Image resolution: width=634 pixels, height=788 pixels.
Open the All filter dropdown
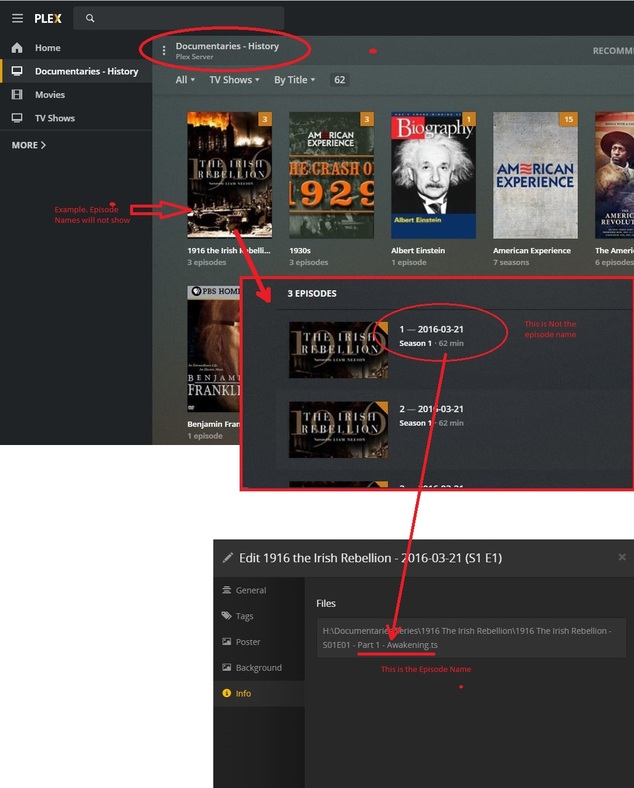185,79
